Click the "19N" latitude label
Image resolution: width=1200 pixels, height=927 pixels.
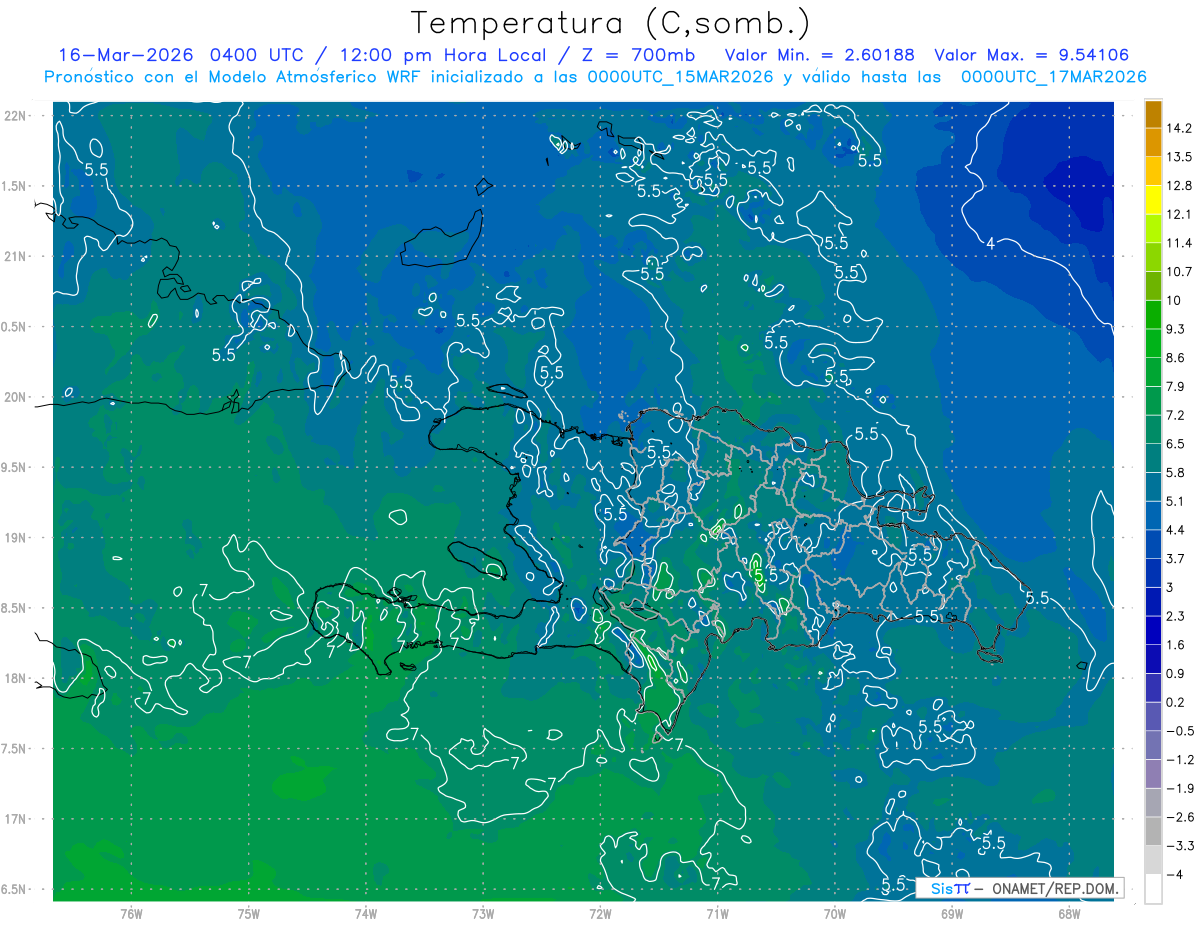pyautogui.click(x=16, y=537)
